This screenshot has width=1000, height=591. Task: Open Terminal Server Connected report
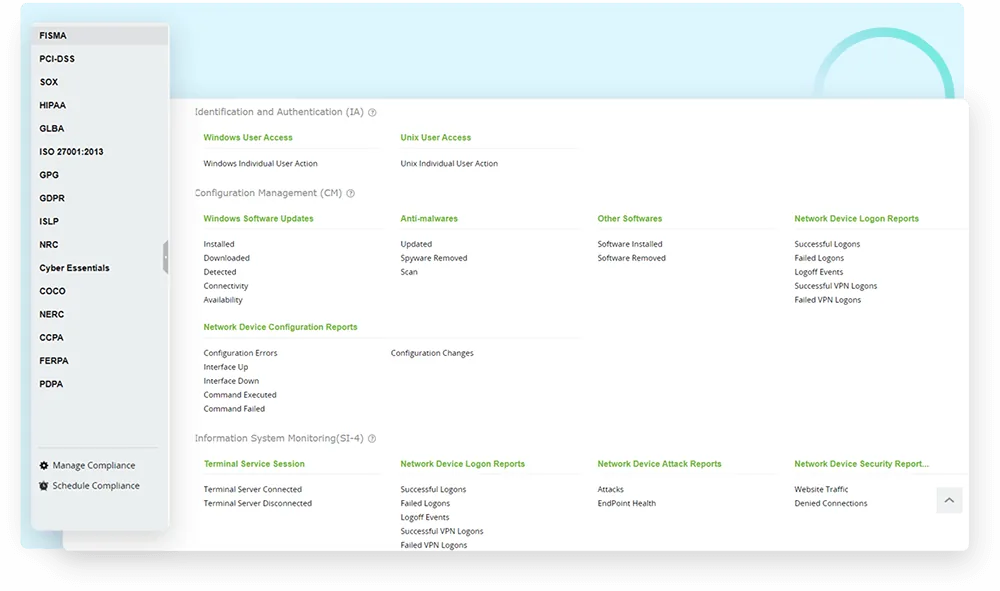[x=253, y=490]
